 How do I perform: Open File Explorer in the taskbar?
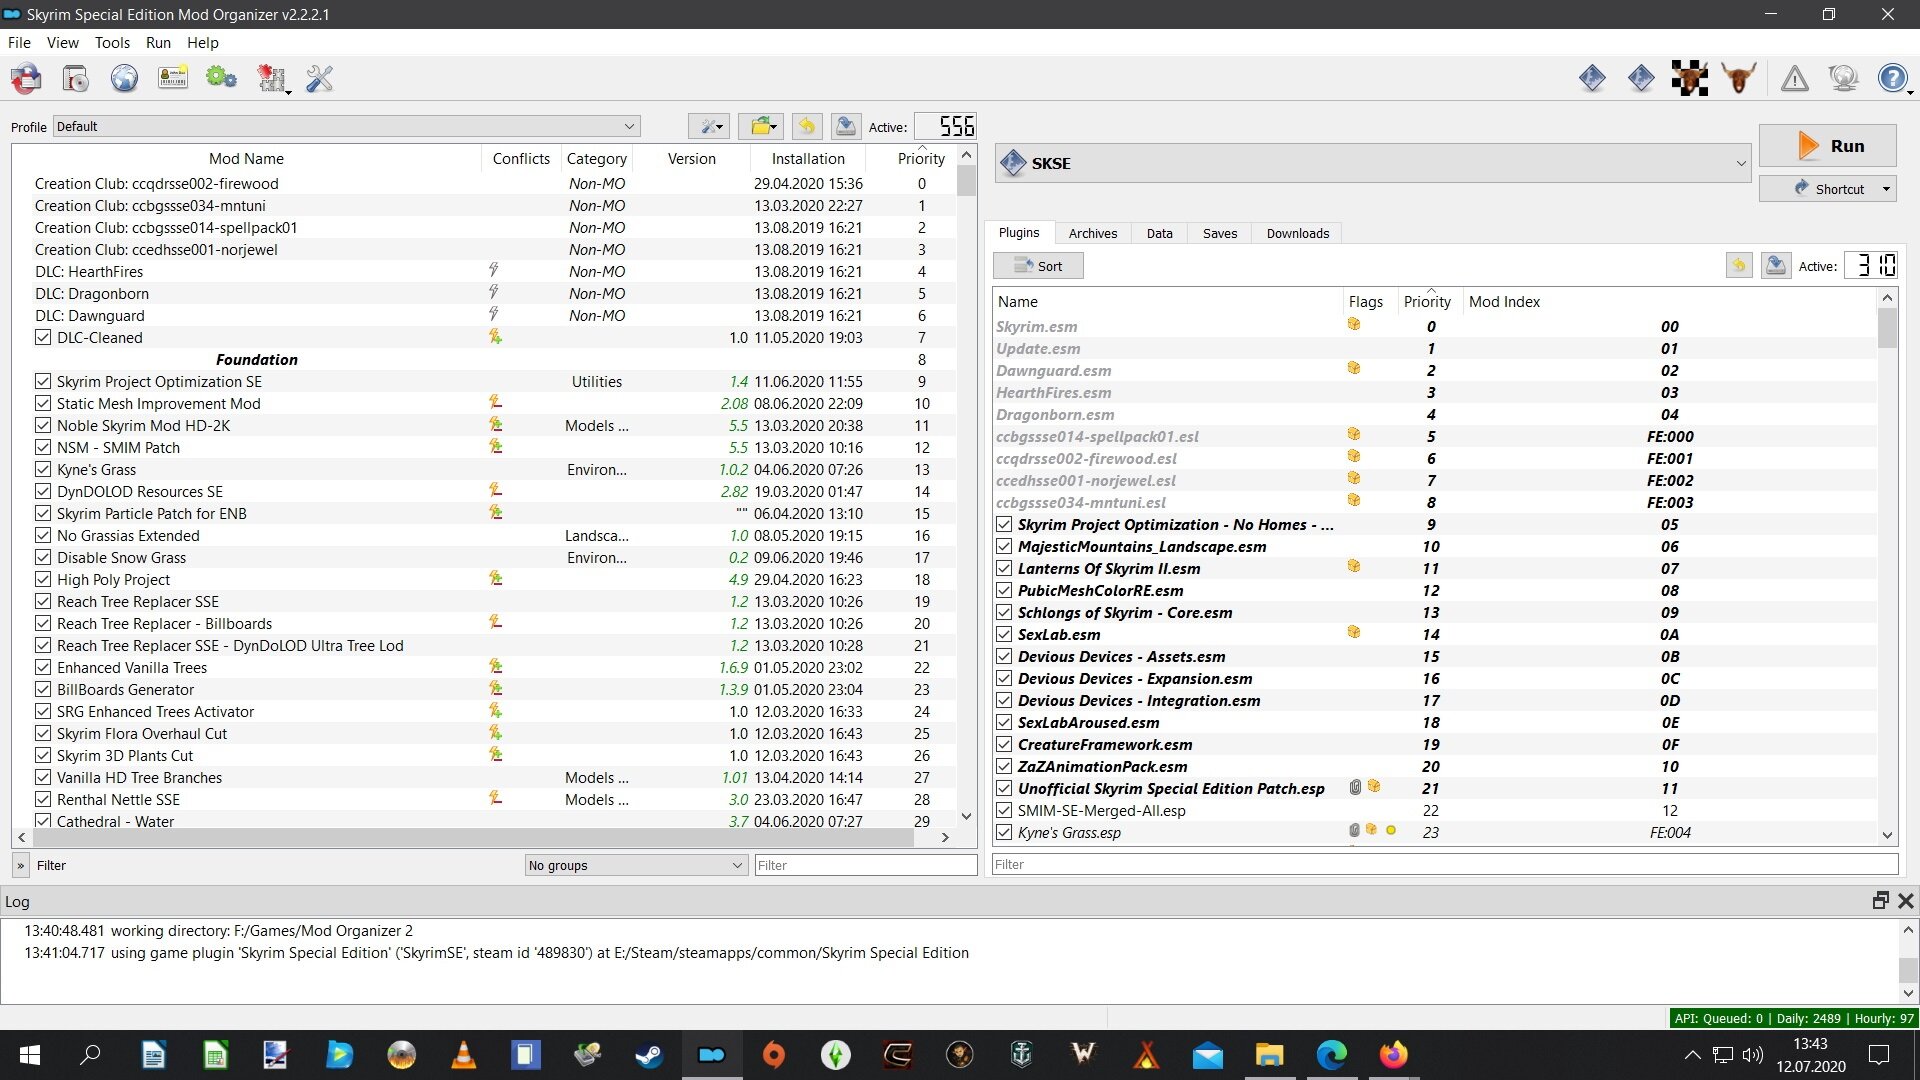pos(1269,1054)
